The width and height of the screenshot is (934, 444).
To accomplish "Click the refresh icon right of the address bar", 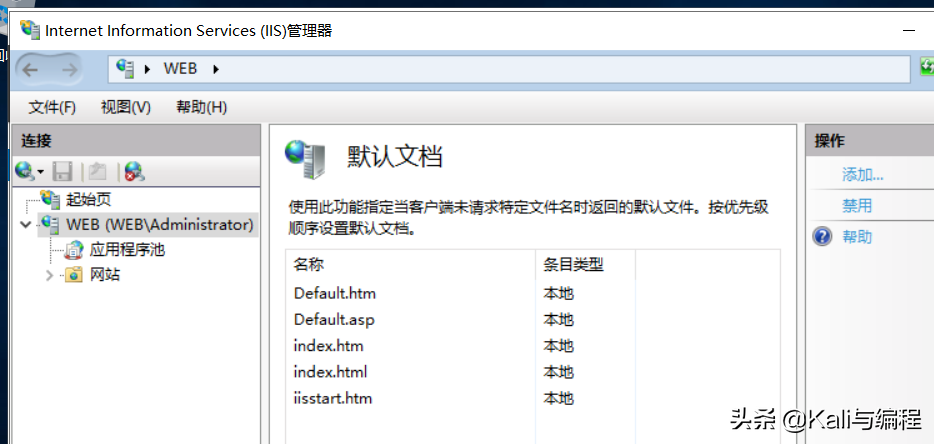I will (x=927, y=67).
